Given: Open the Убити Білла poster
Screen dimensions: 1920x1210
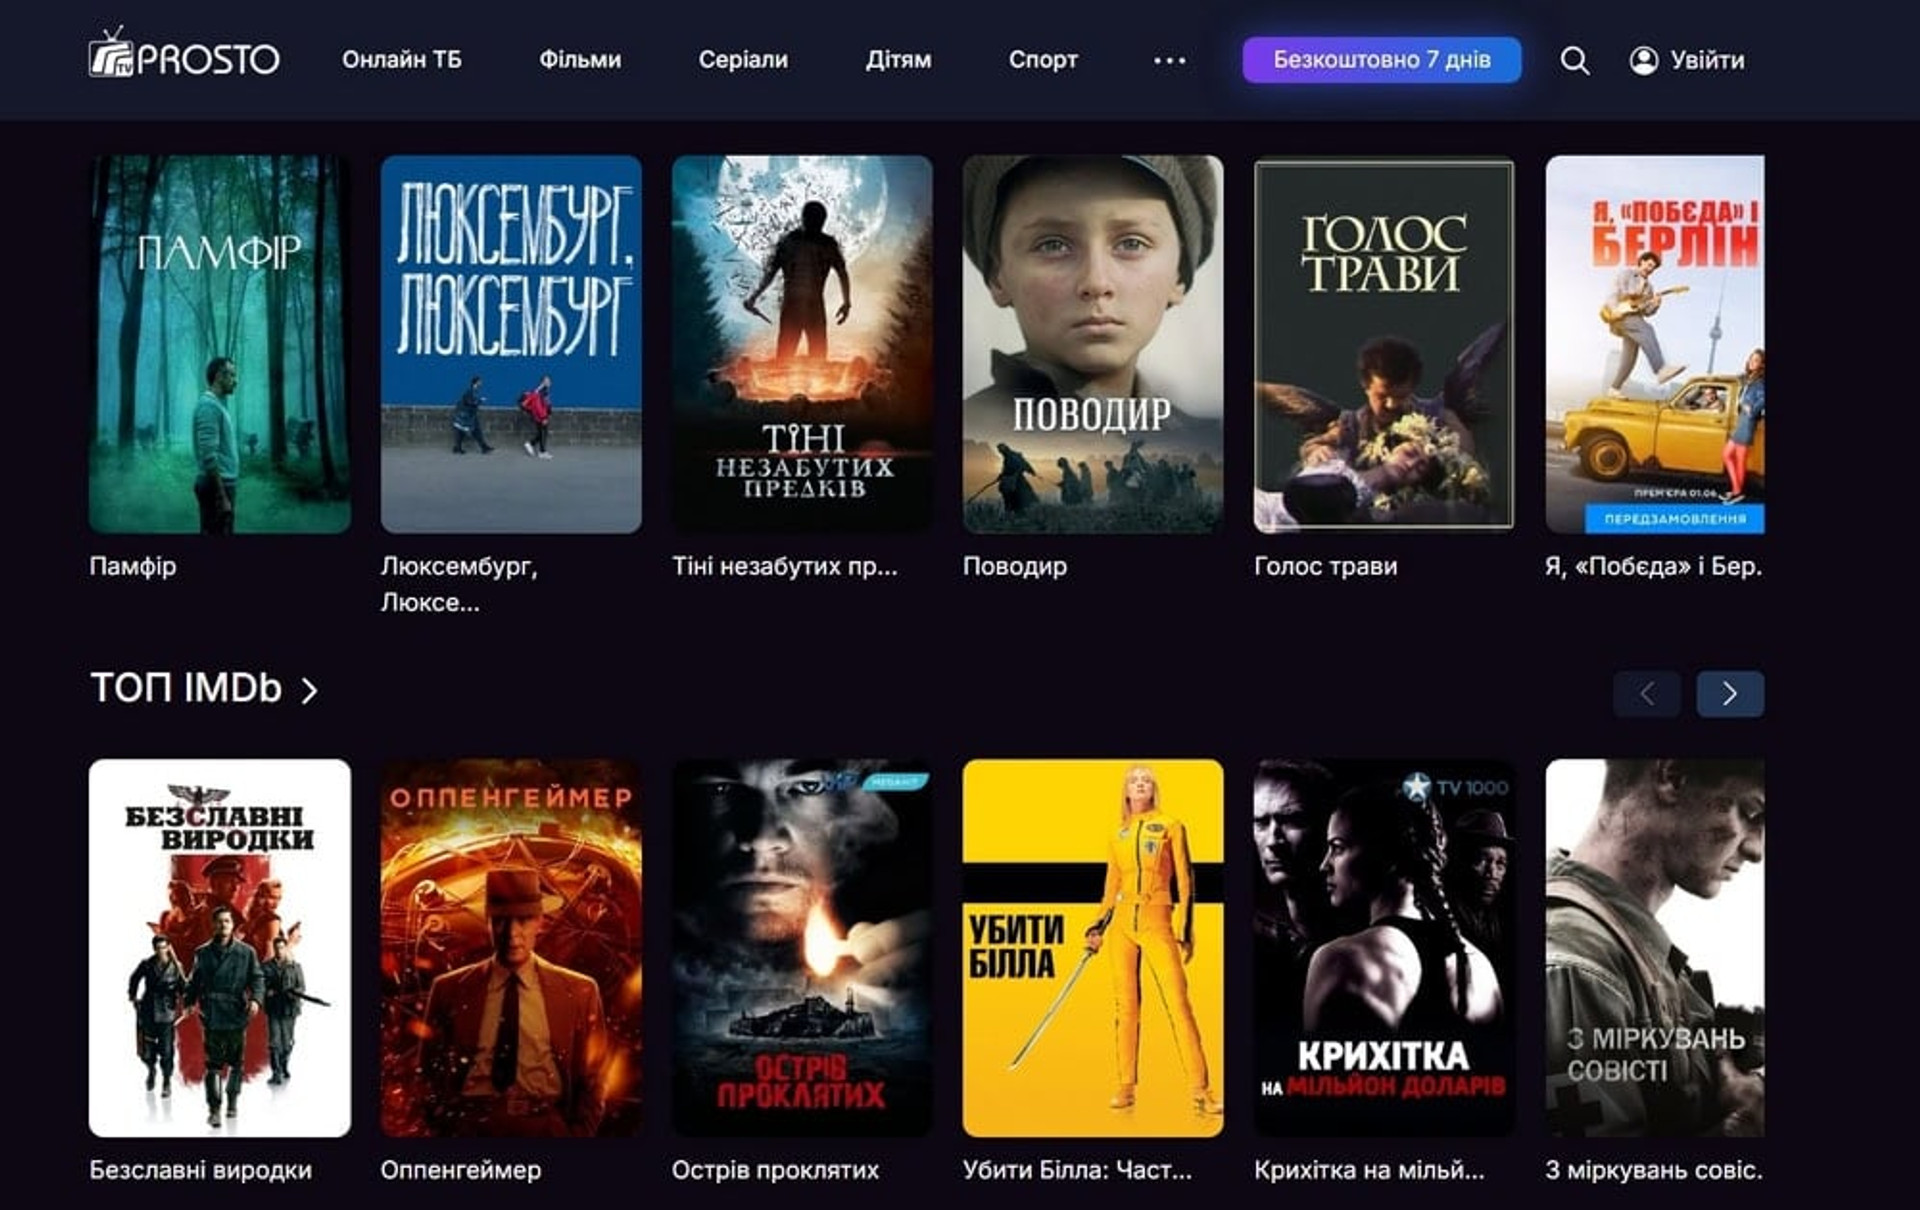Looking at the screenshot, I should pos(1093,948).
